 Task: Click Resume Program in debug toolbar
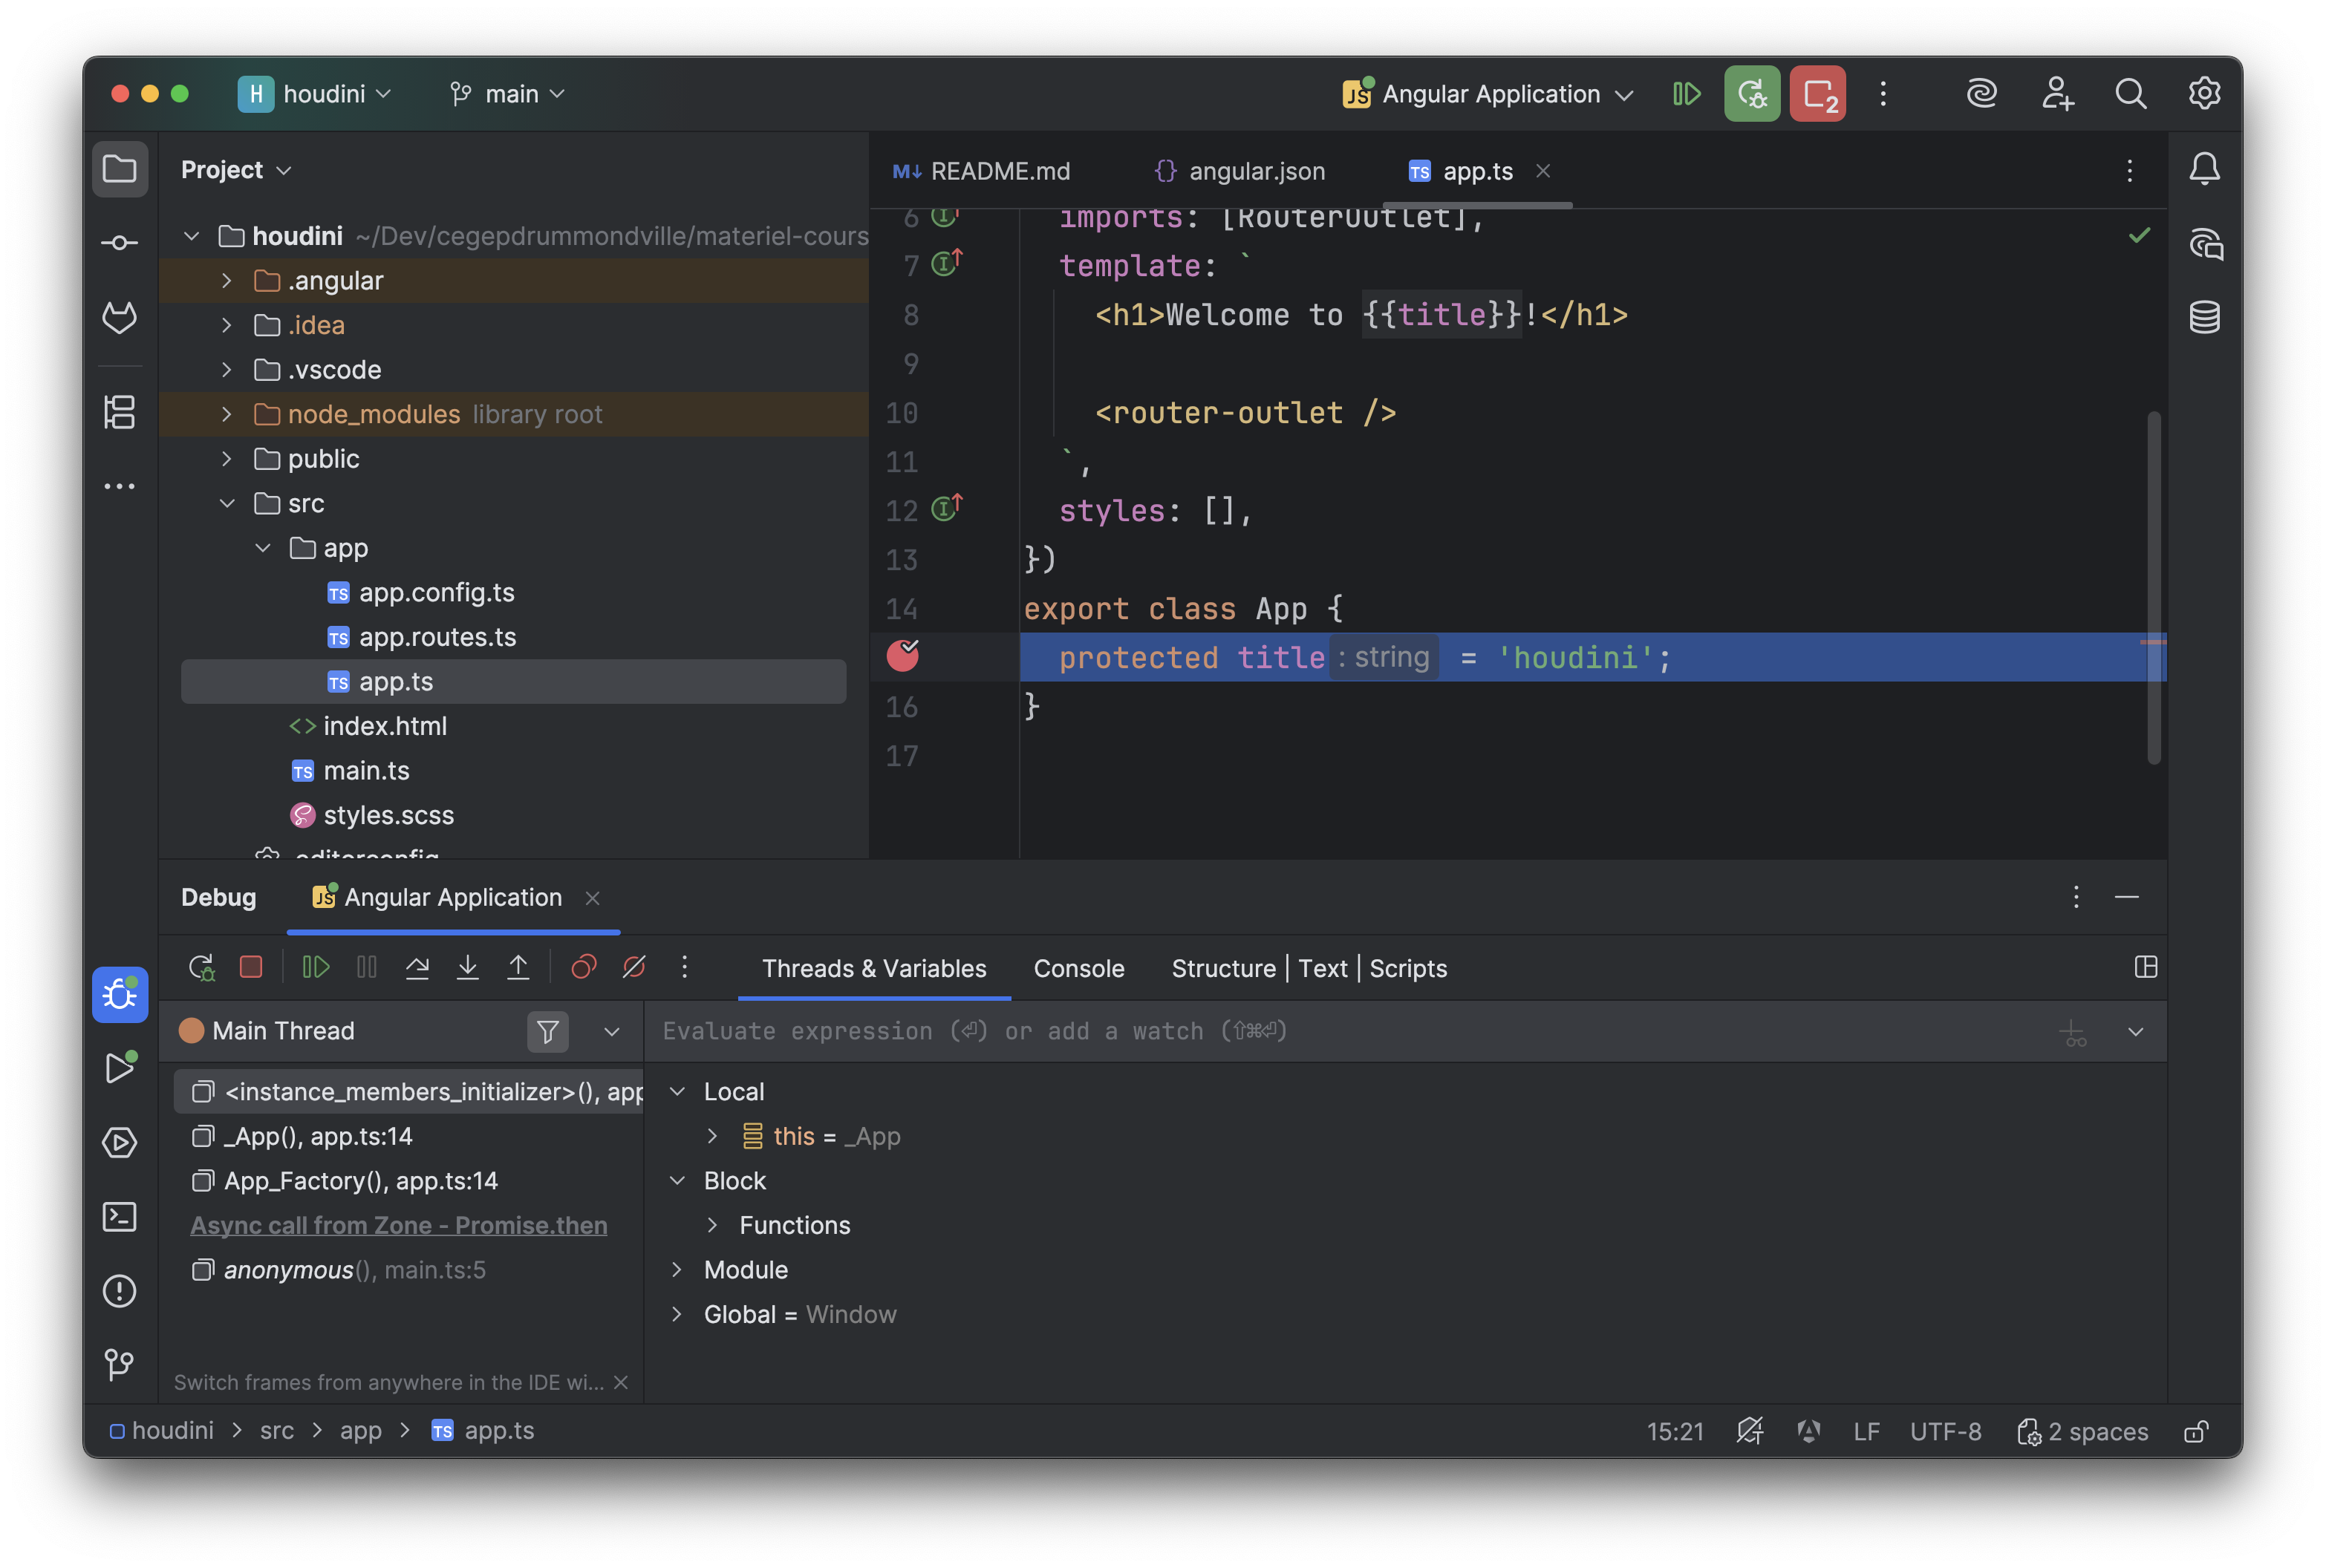316,967
